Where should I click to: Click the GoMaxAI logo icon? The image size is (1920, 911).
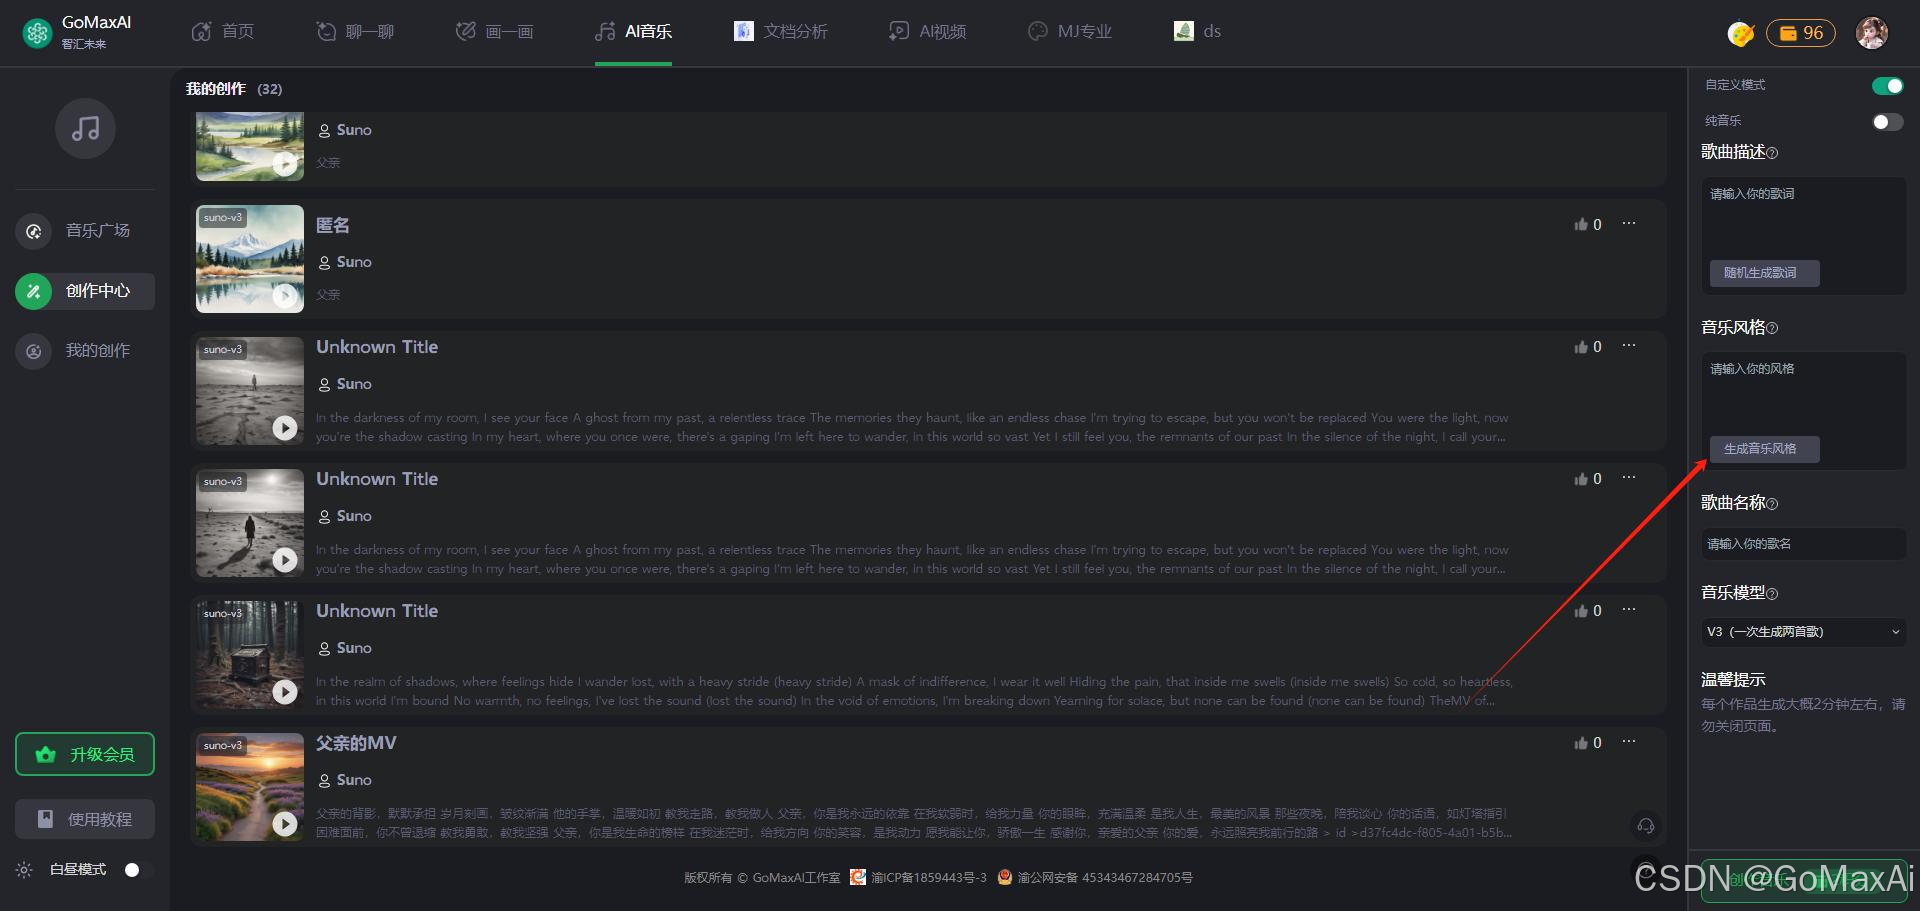[38, 33]
